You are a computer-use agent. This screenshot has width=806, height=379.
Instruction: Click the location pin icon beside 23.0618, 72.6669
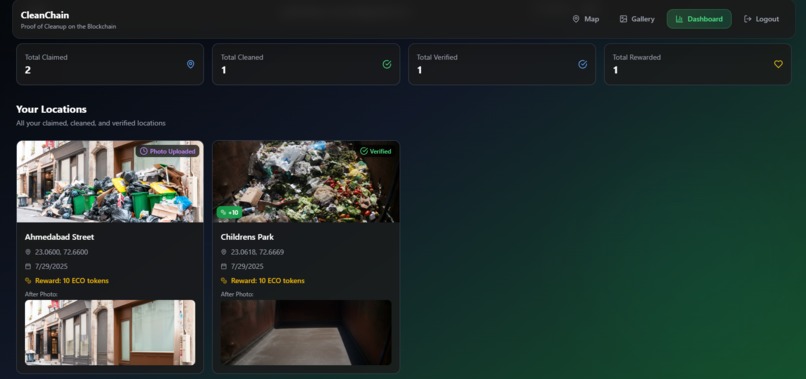point(224,252)
